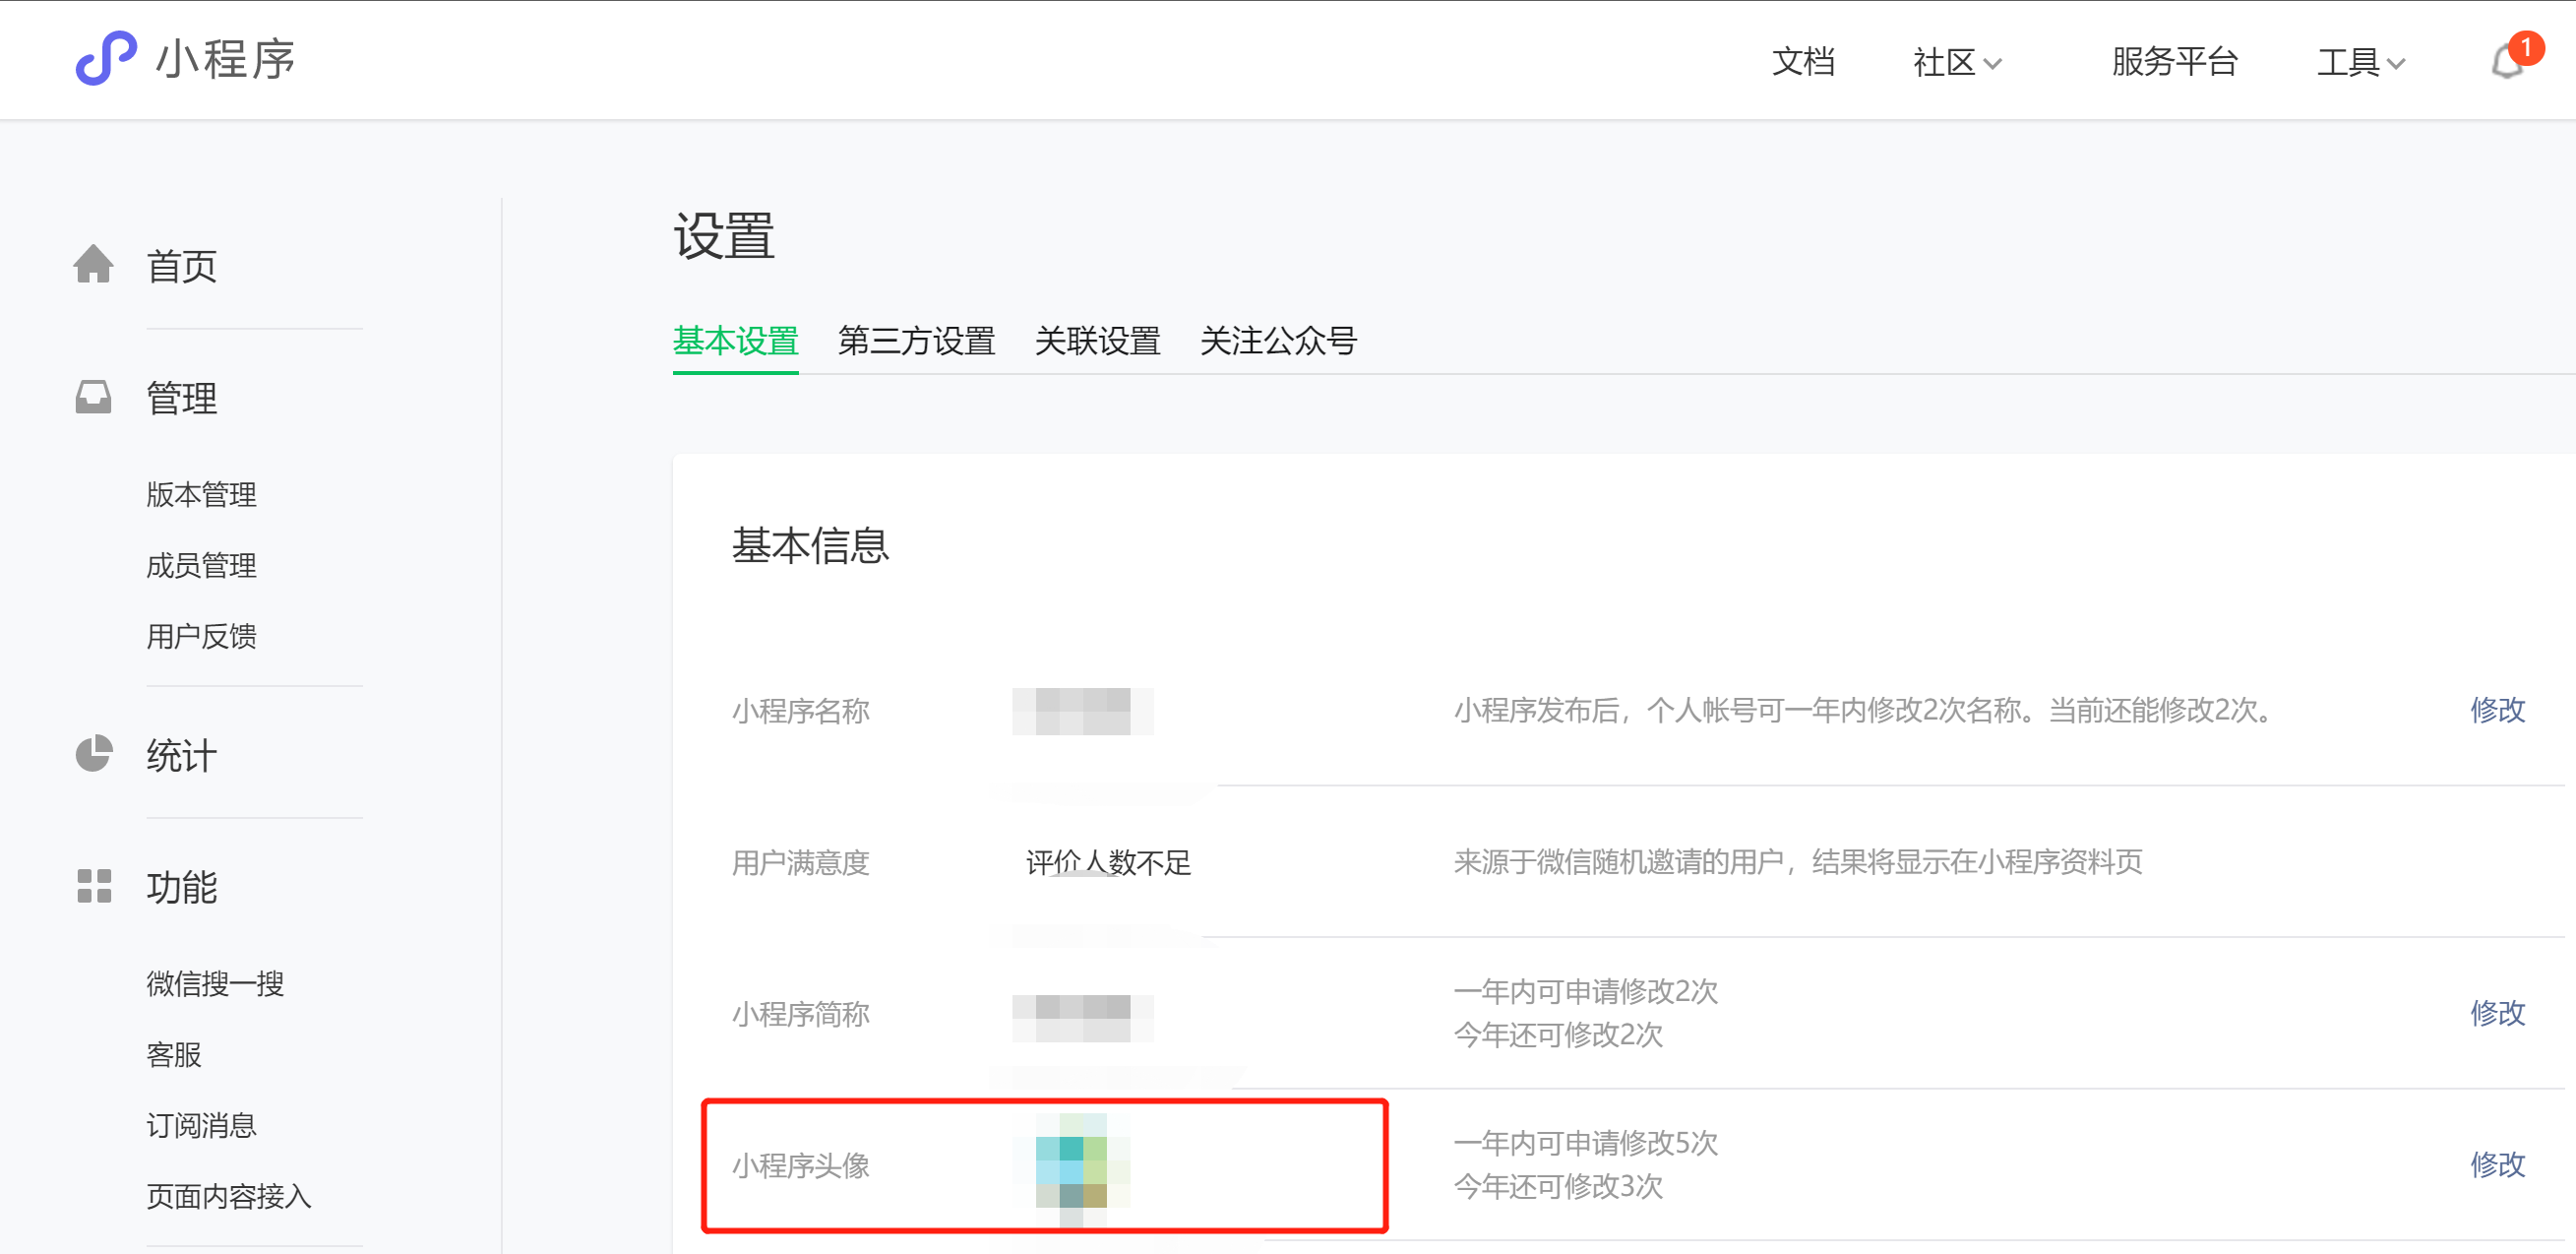
Task: Open 成员管理 in the sidebar
Action: [201, 565]
